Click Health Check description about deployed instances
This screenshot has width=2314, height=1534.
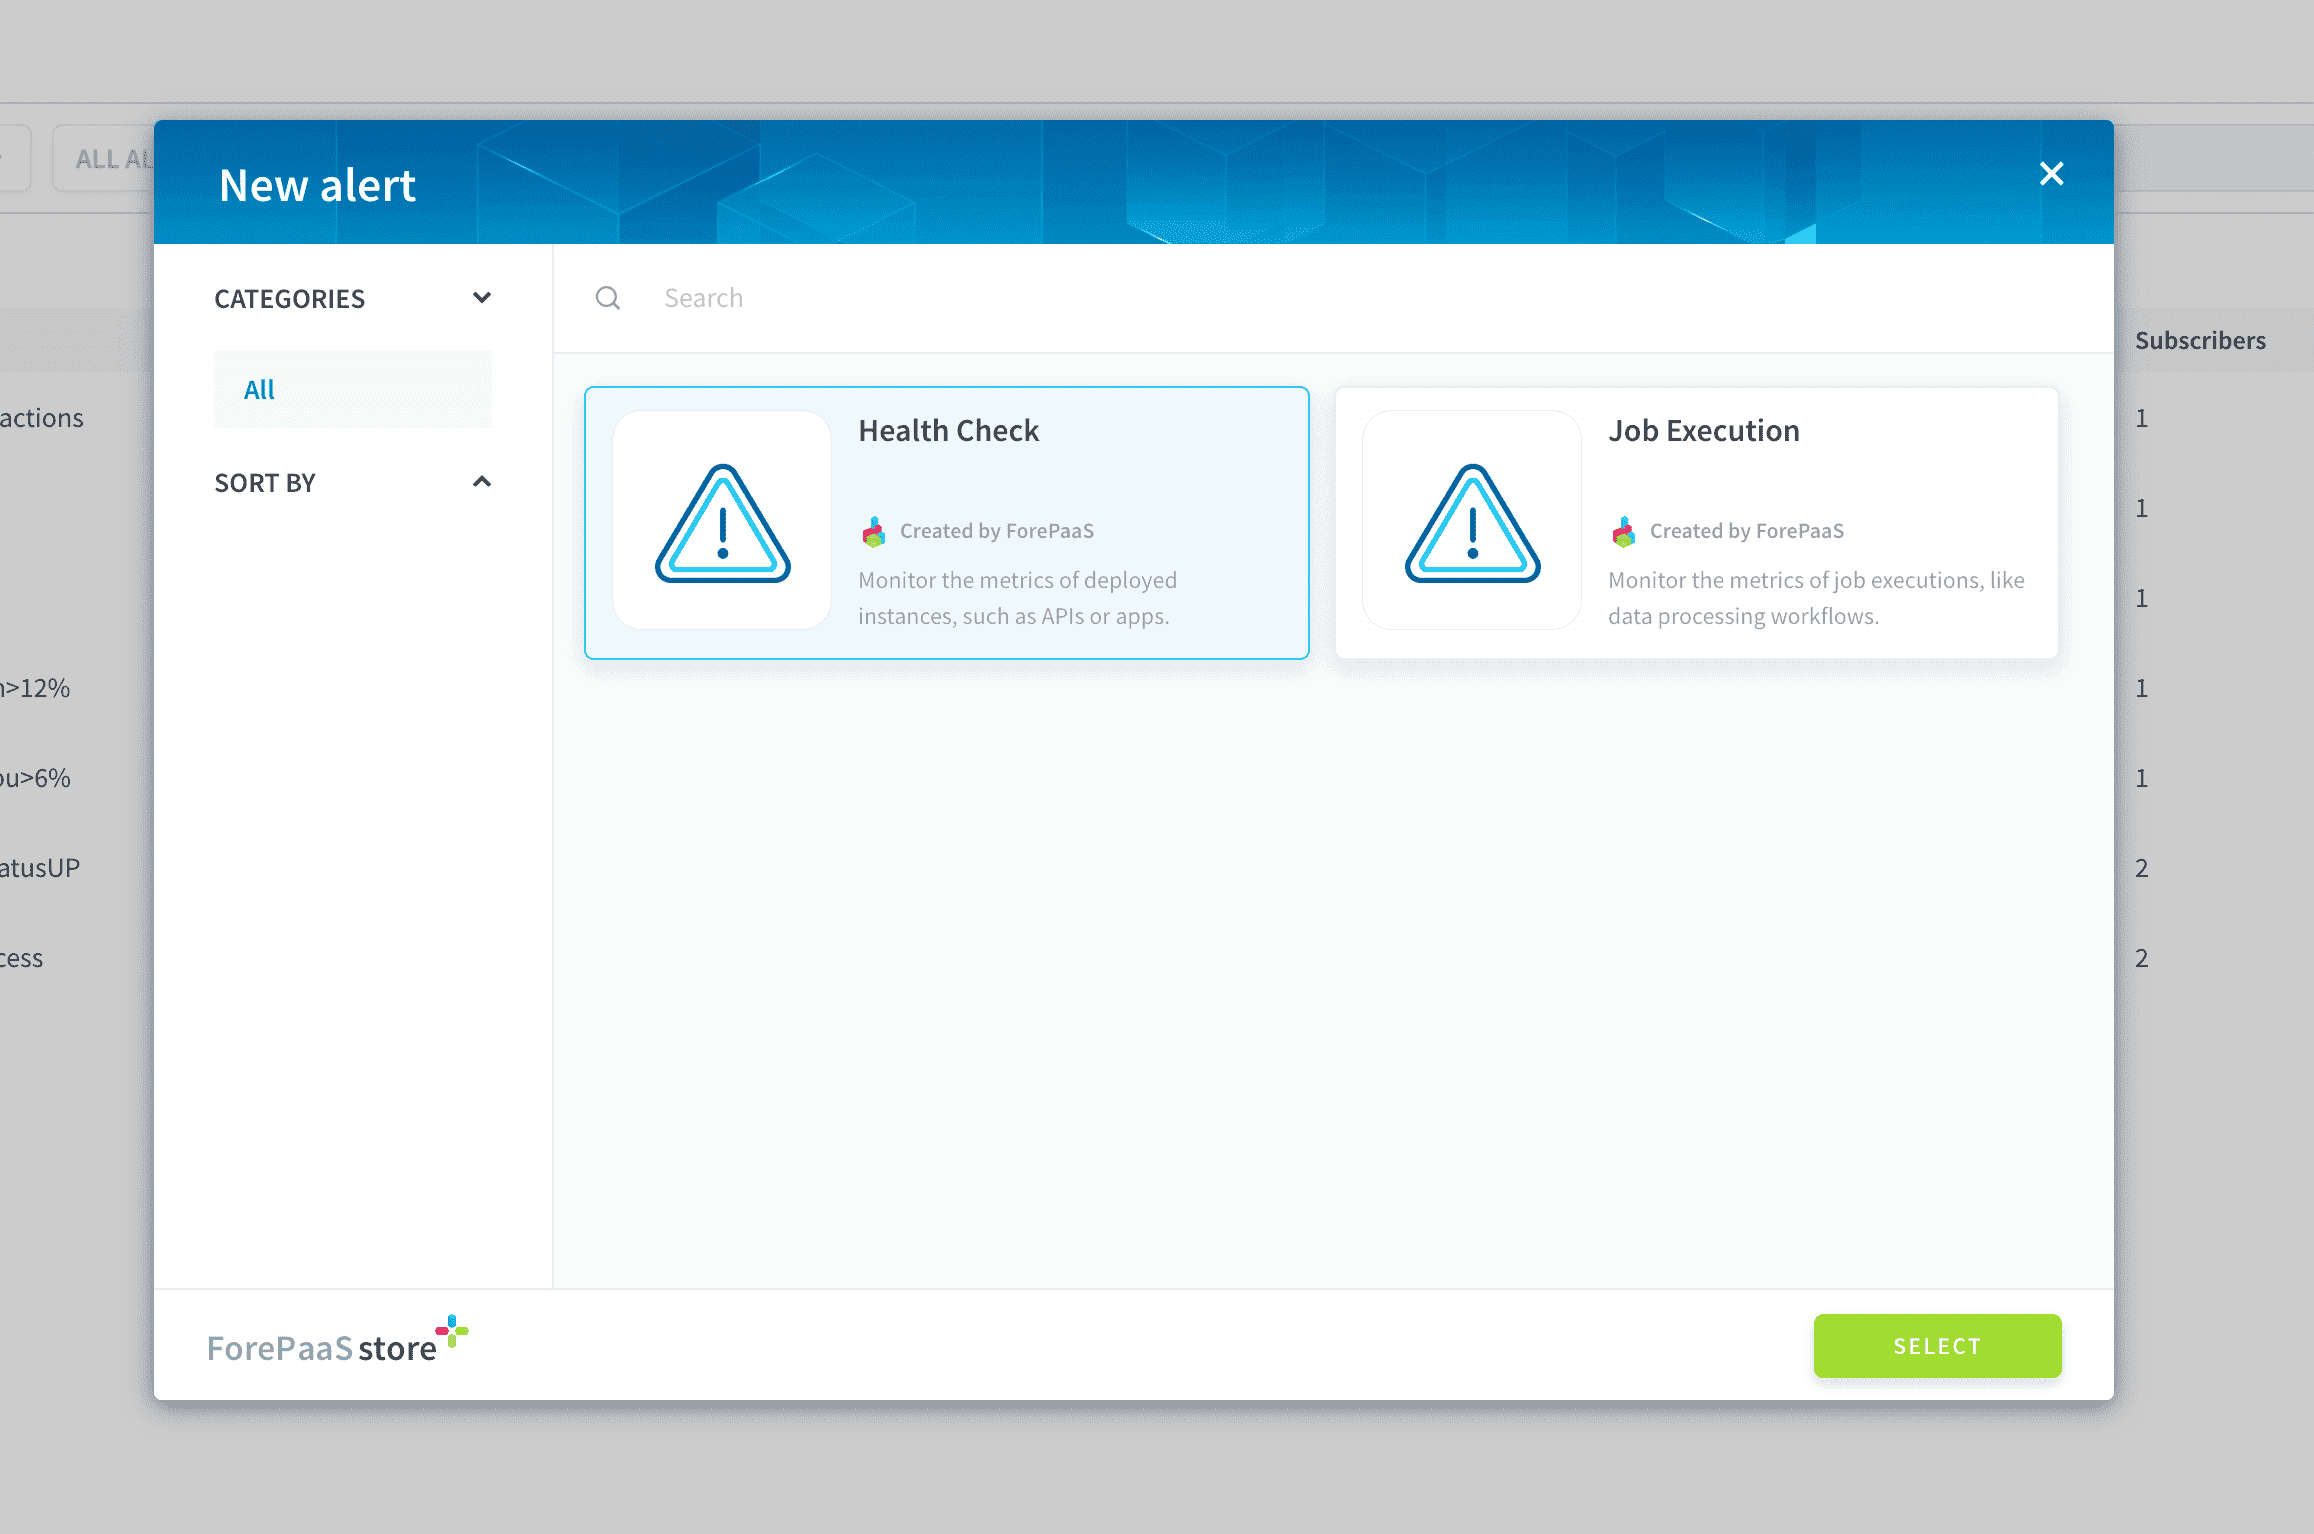click(x=1018, y=598)
